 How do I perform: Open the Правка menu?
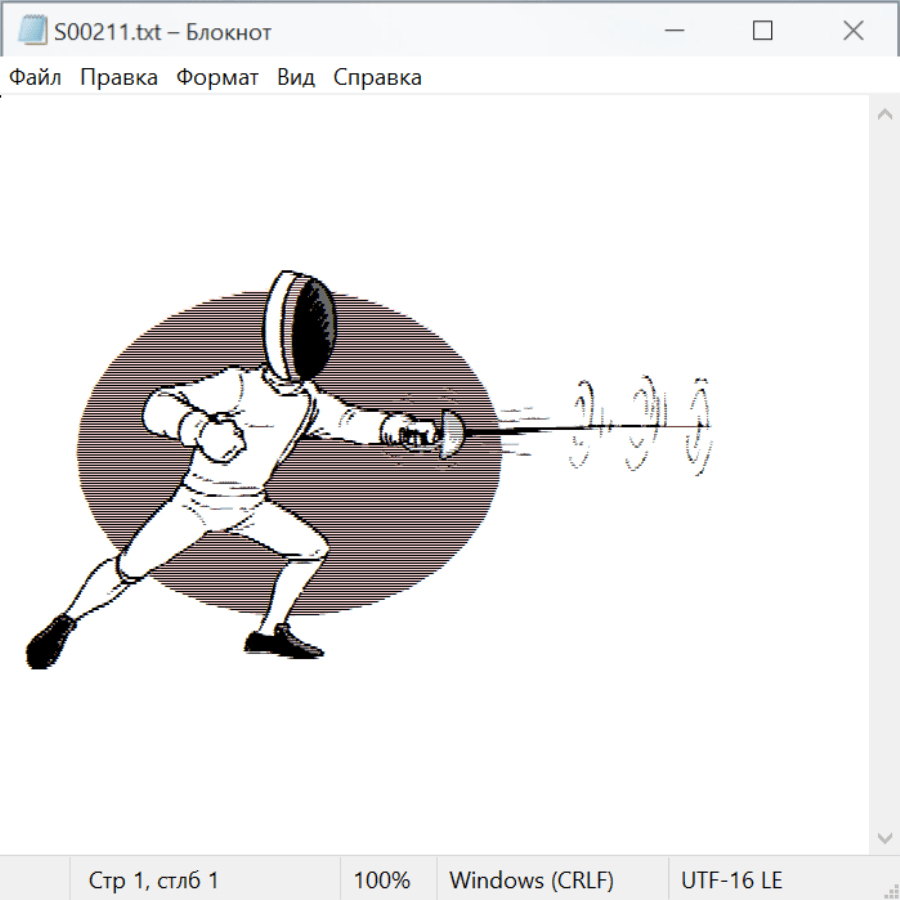coord(119,78)
